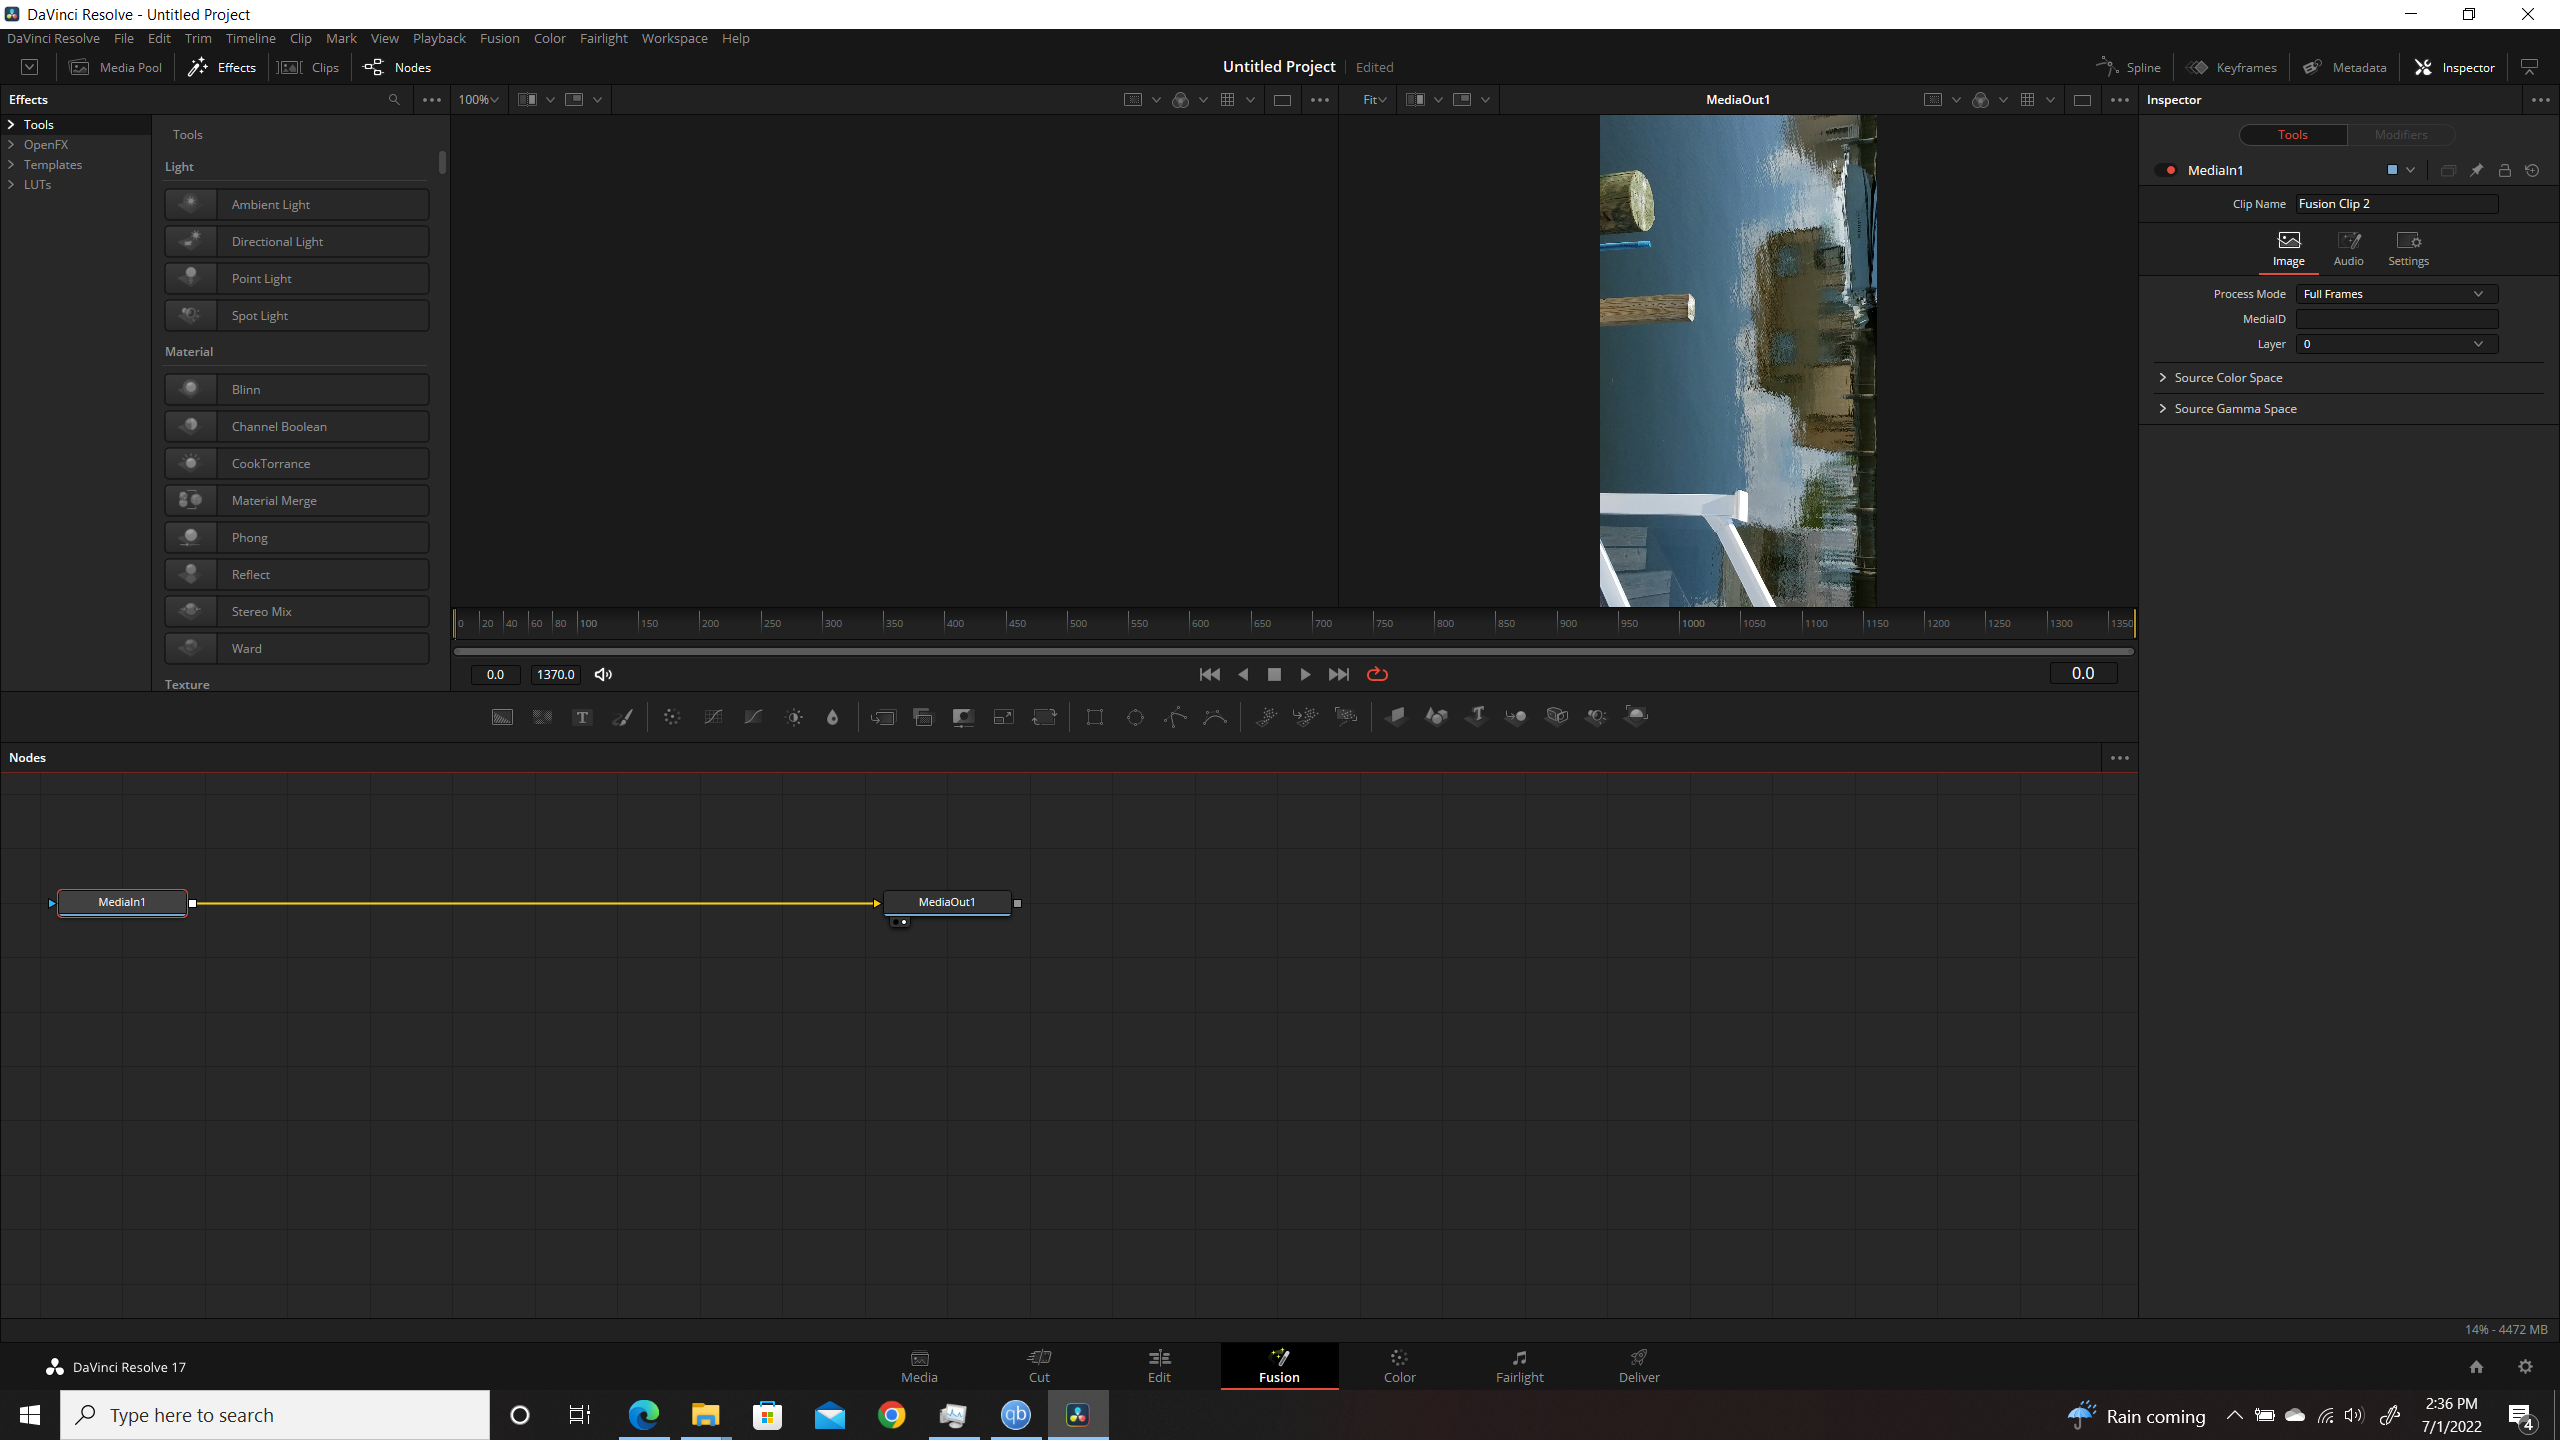The image size is (2560, 1440).
Task: Switch to the Settings inspector tab
Action: point(2408,249)
